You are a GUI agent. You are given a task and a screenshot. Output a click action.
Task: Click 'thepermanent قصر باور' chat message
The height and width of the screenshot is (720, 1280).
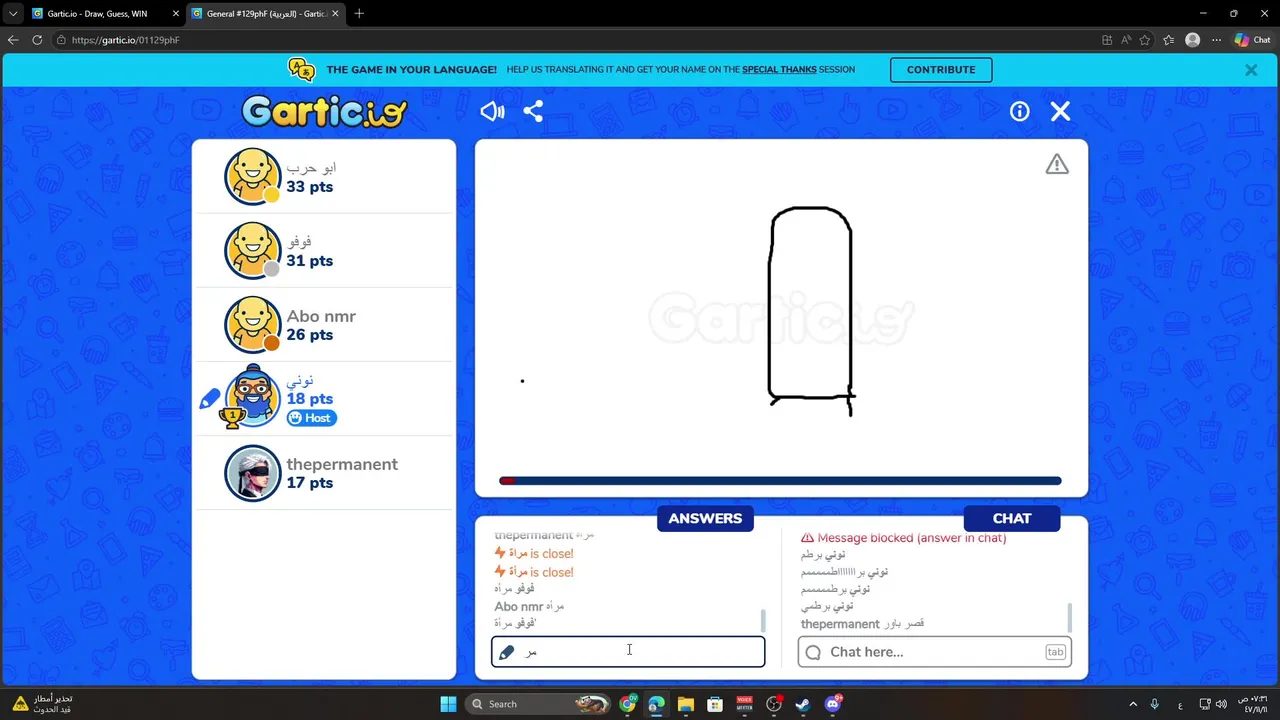pyautogui.click(x=862, y=624)
